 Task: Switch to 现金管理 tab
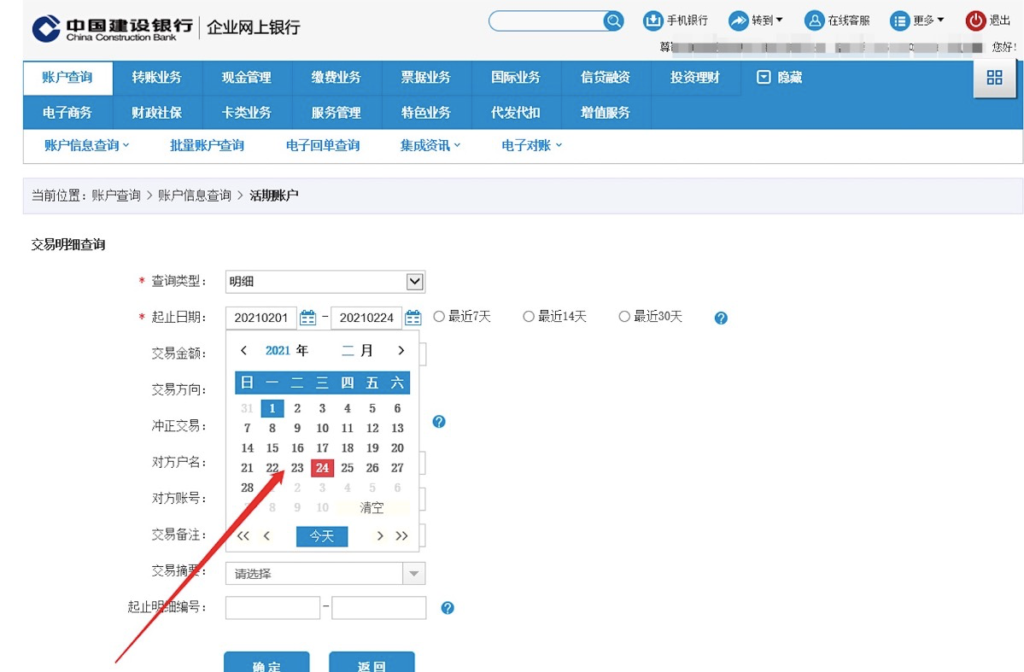point(246,78)
